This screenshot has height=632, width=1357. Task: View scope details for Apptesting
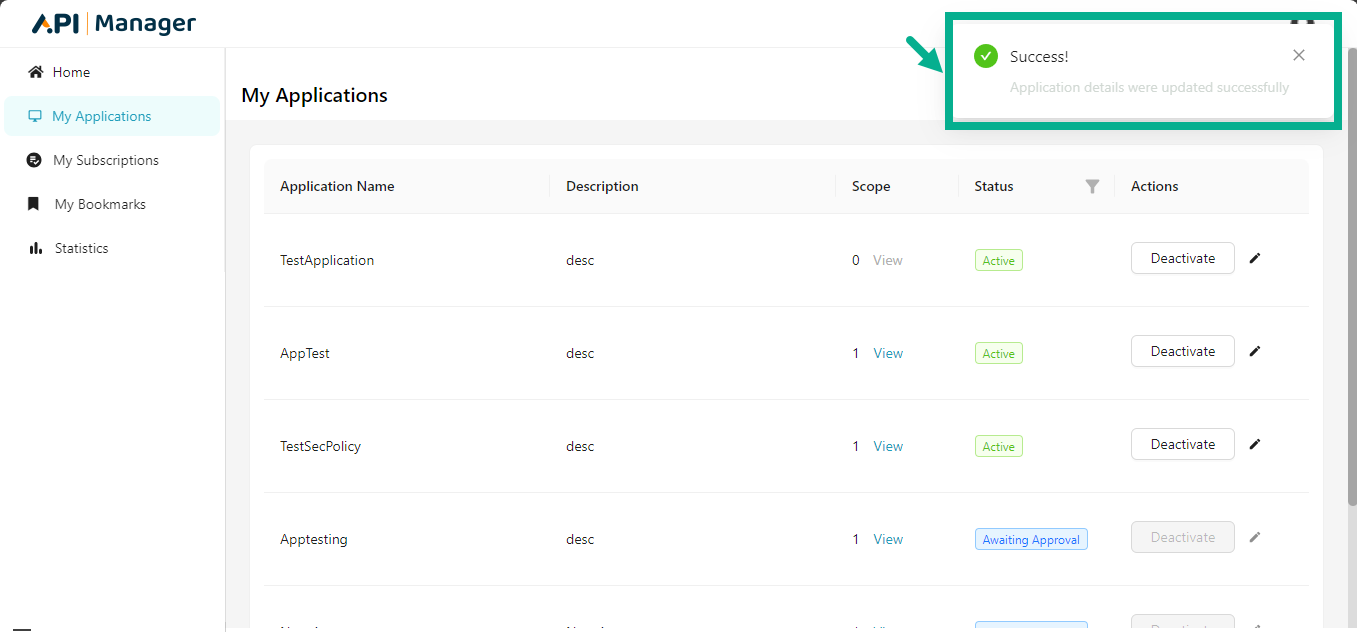pos(887,539)
